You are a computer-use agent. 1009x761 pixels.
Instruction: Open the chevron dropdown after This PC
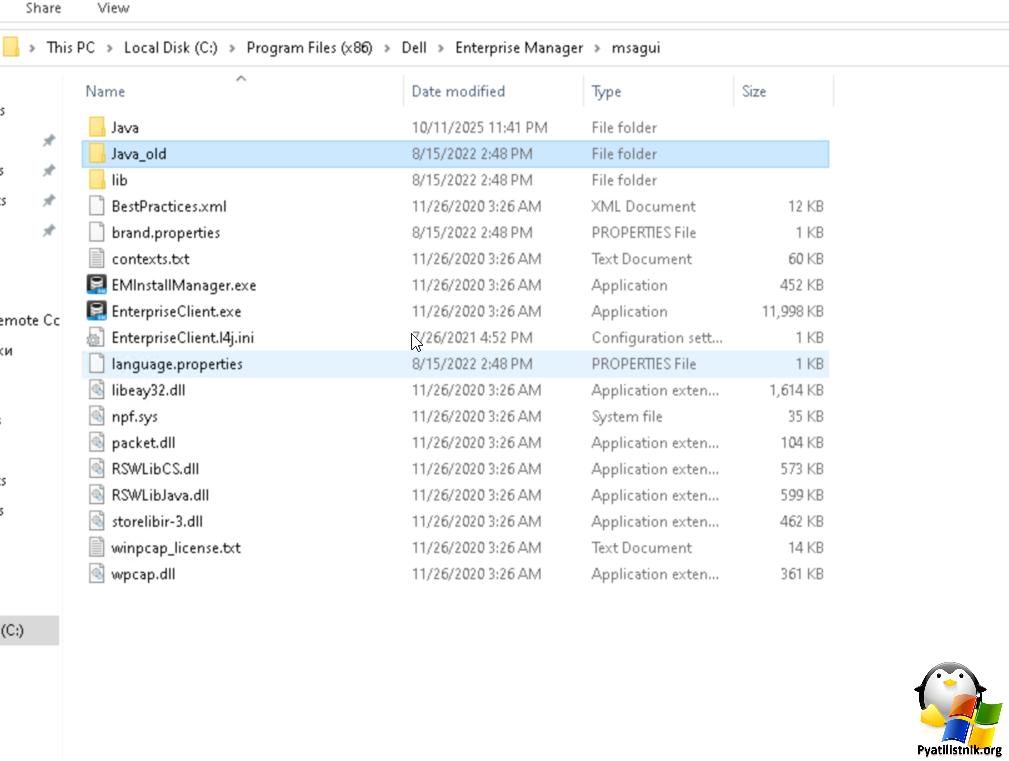(x=110, y=48)
